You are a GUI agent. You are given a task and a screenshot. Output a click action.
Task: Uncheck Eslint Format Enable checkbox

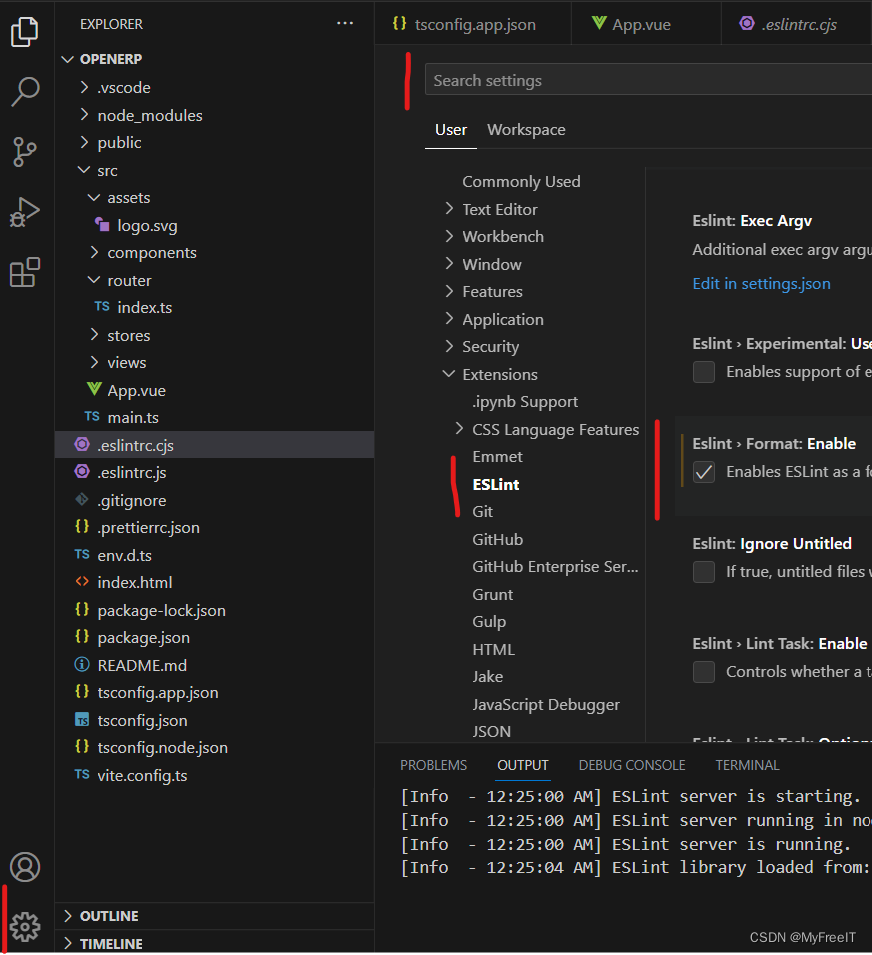(x=704, y=472)
